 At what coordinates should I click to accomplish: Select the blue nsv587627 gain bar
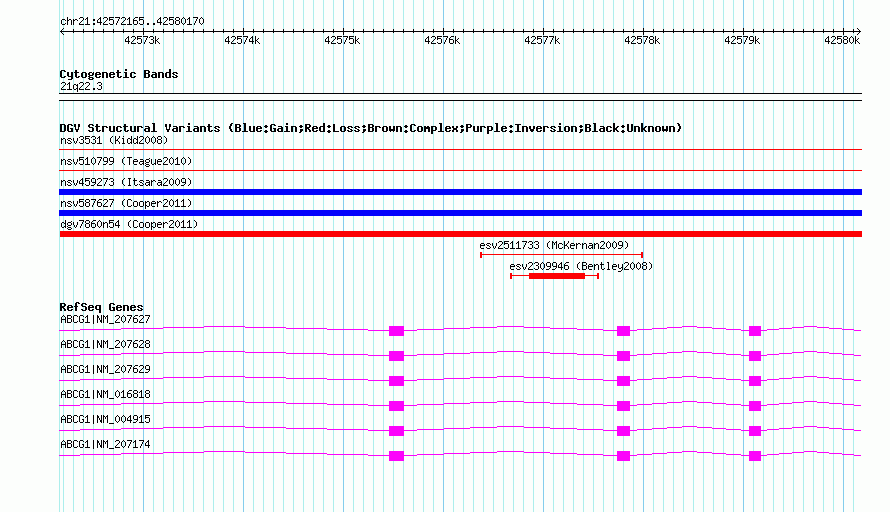coord(460,213)
